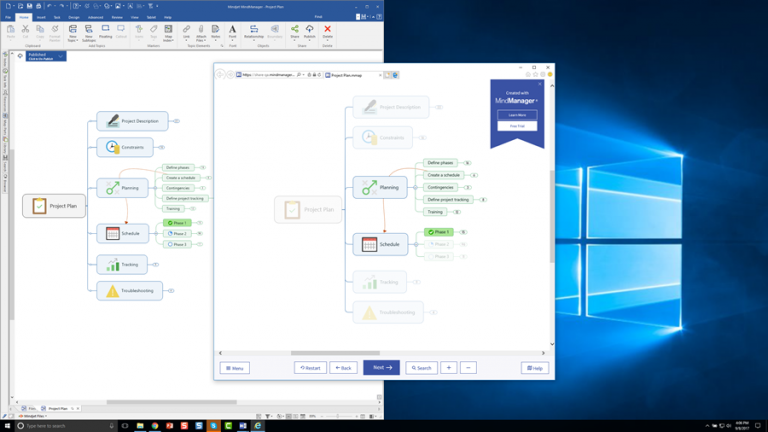Click the Learn More button
The width and height of the screenshot is (768, 432).
click(x=517, y=115)
